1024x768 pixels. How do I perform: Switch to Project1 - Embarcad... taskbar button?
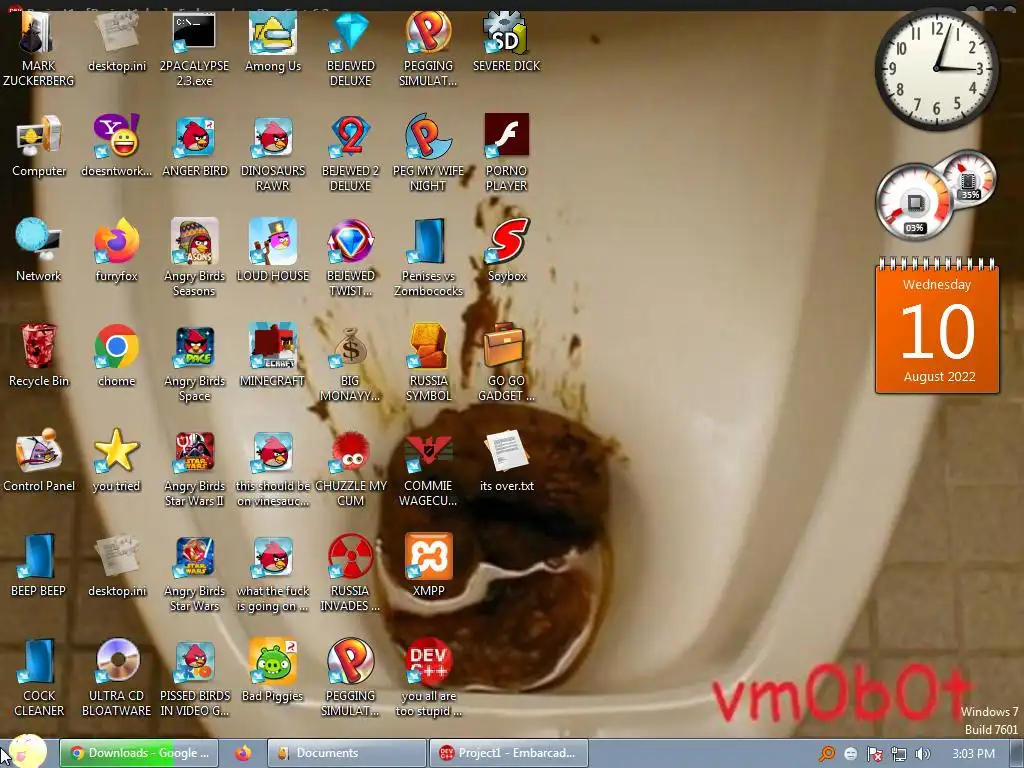tap(509, 753)
